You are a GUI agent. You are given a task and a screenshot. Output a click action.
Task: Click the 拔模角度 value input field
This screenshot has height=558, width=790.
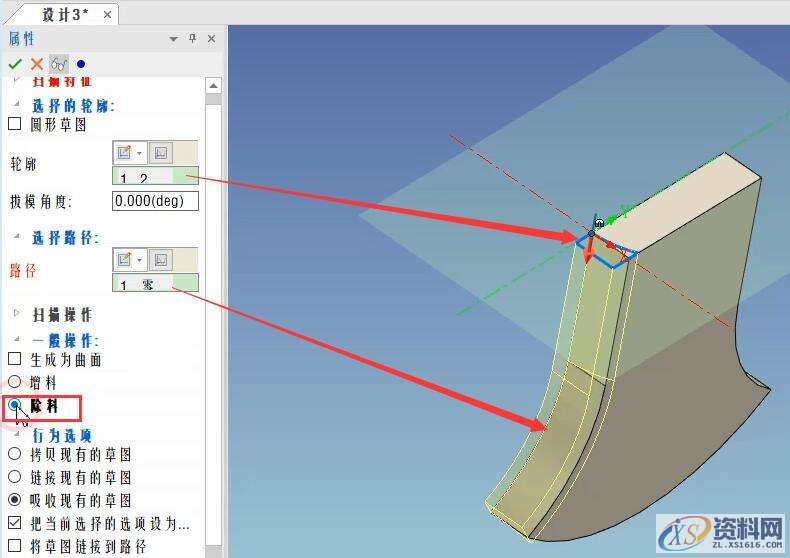(156, 200)
